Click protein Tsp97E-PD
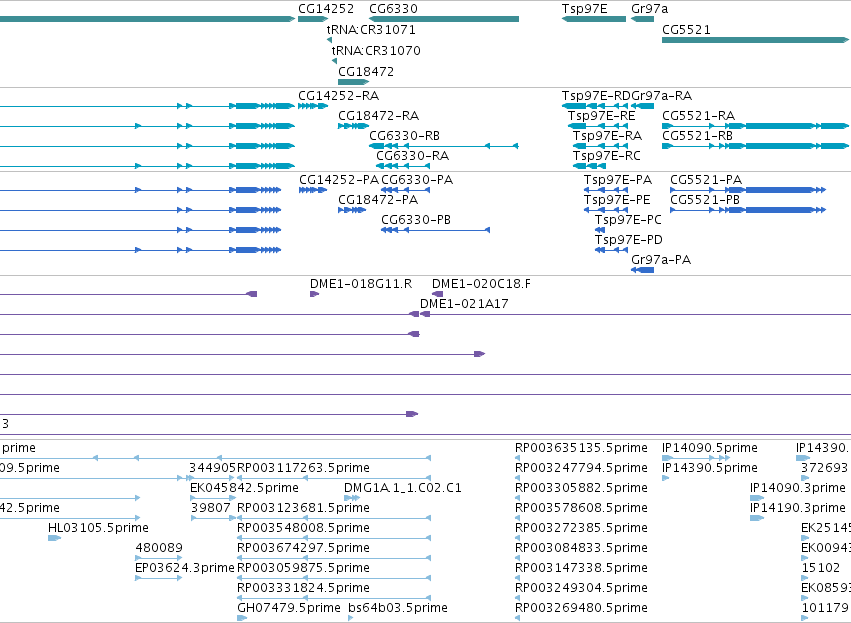The height and width of the screenshot is (623, 851). click(628, 240)
